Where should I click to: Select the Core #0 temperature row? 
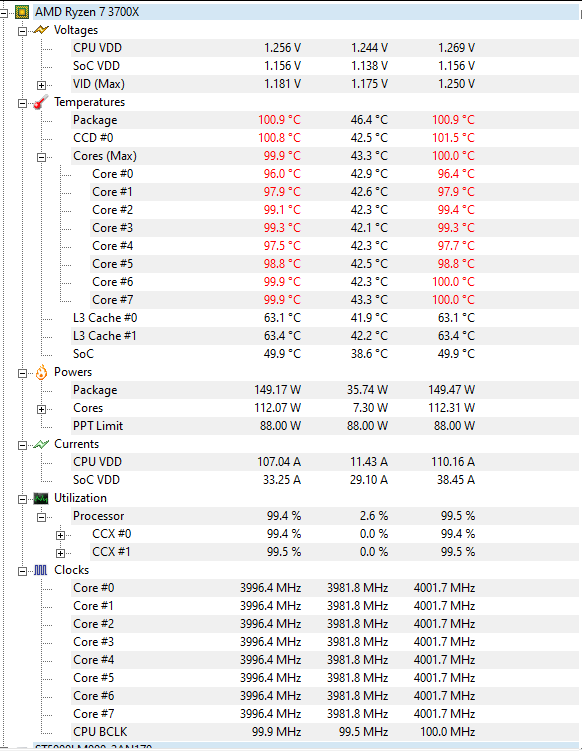(334, 174)
